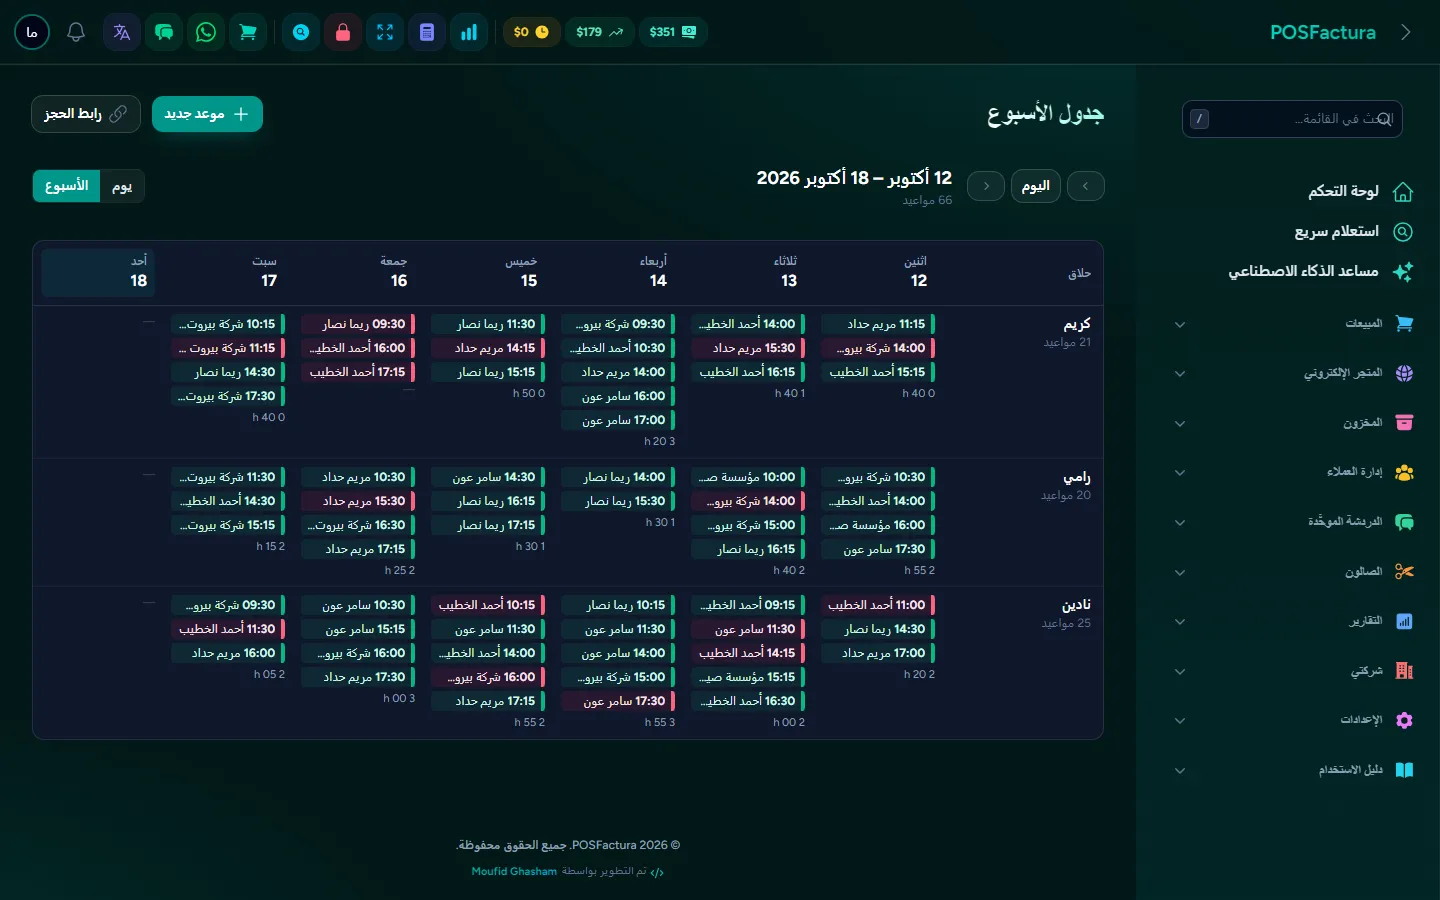Open the 11:00 أحمد الخطيب appointment

878,605
